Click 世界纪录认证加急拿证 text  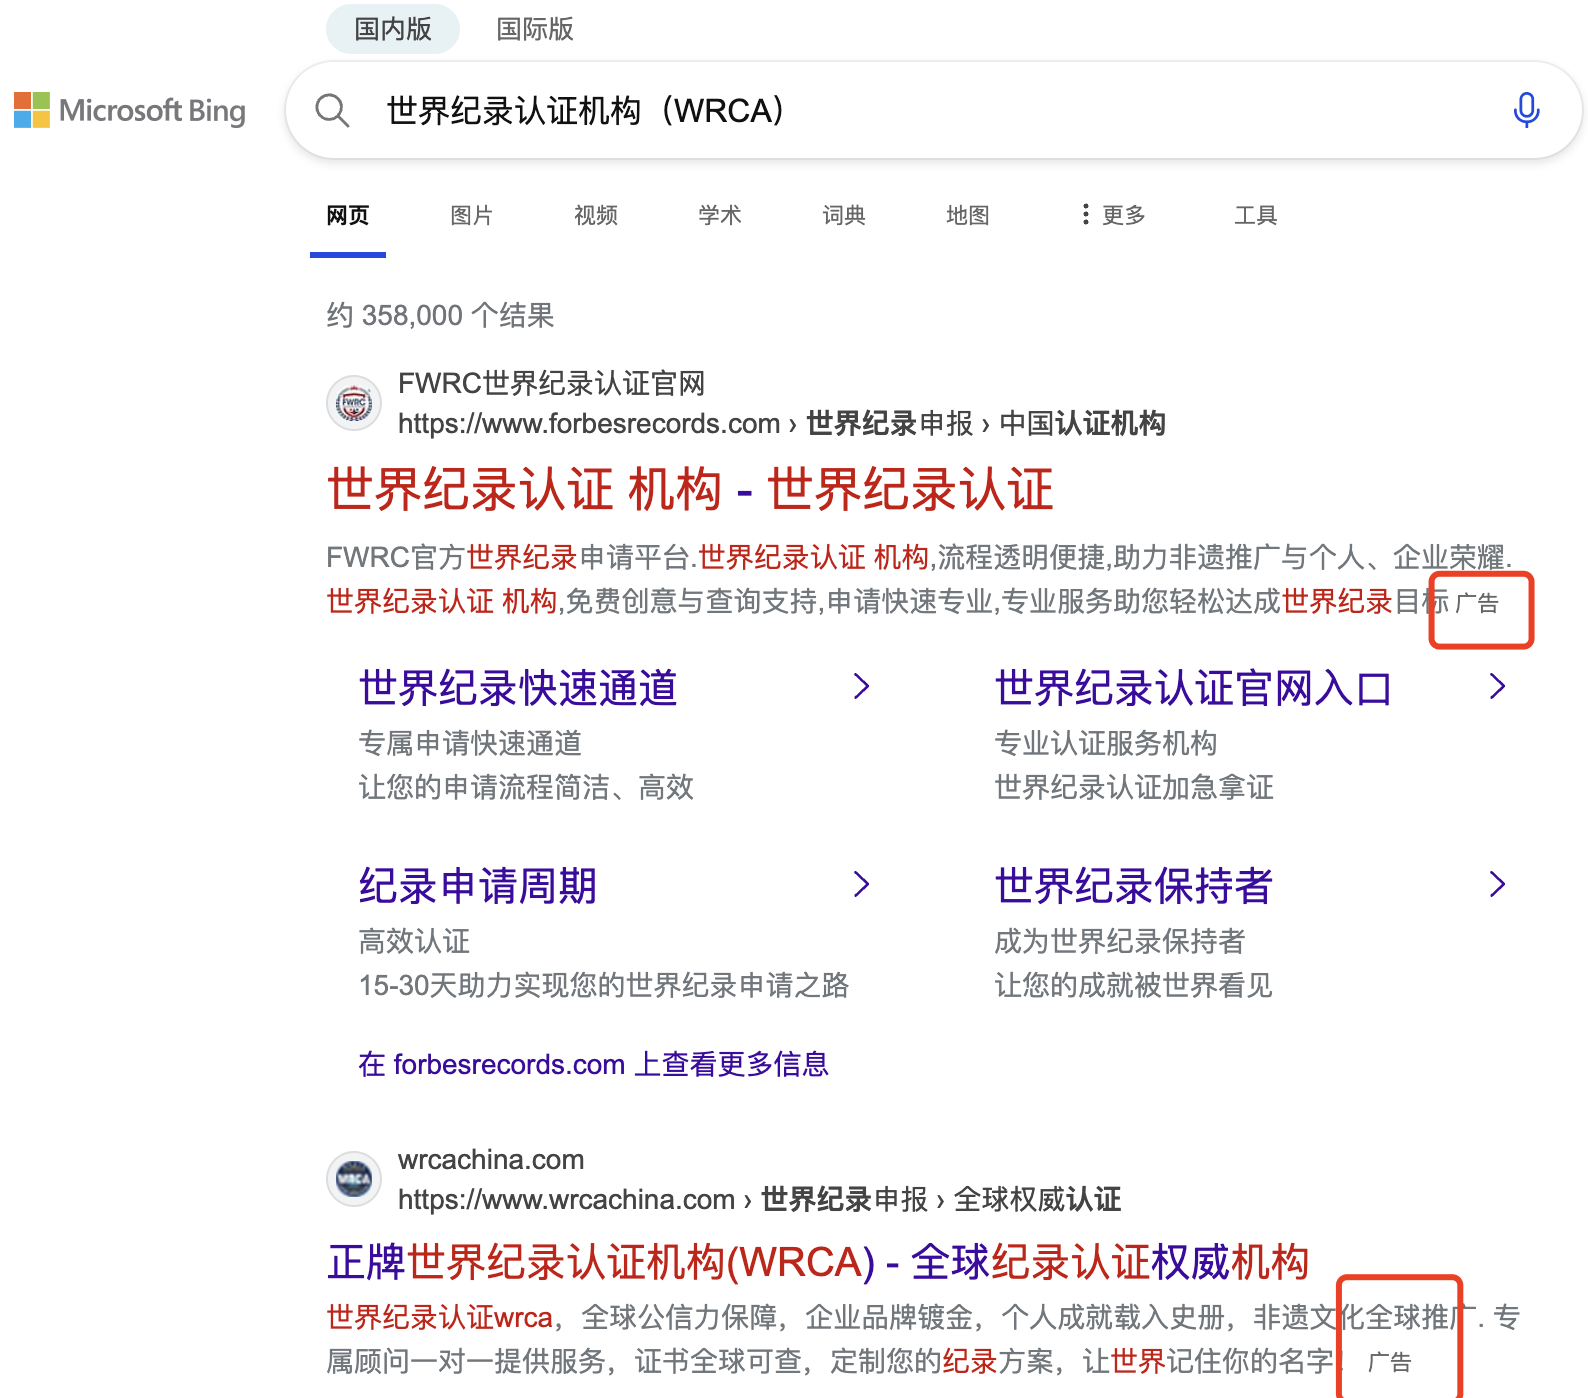pos(1134,787)
